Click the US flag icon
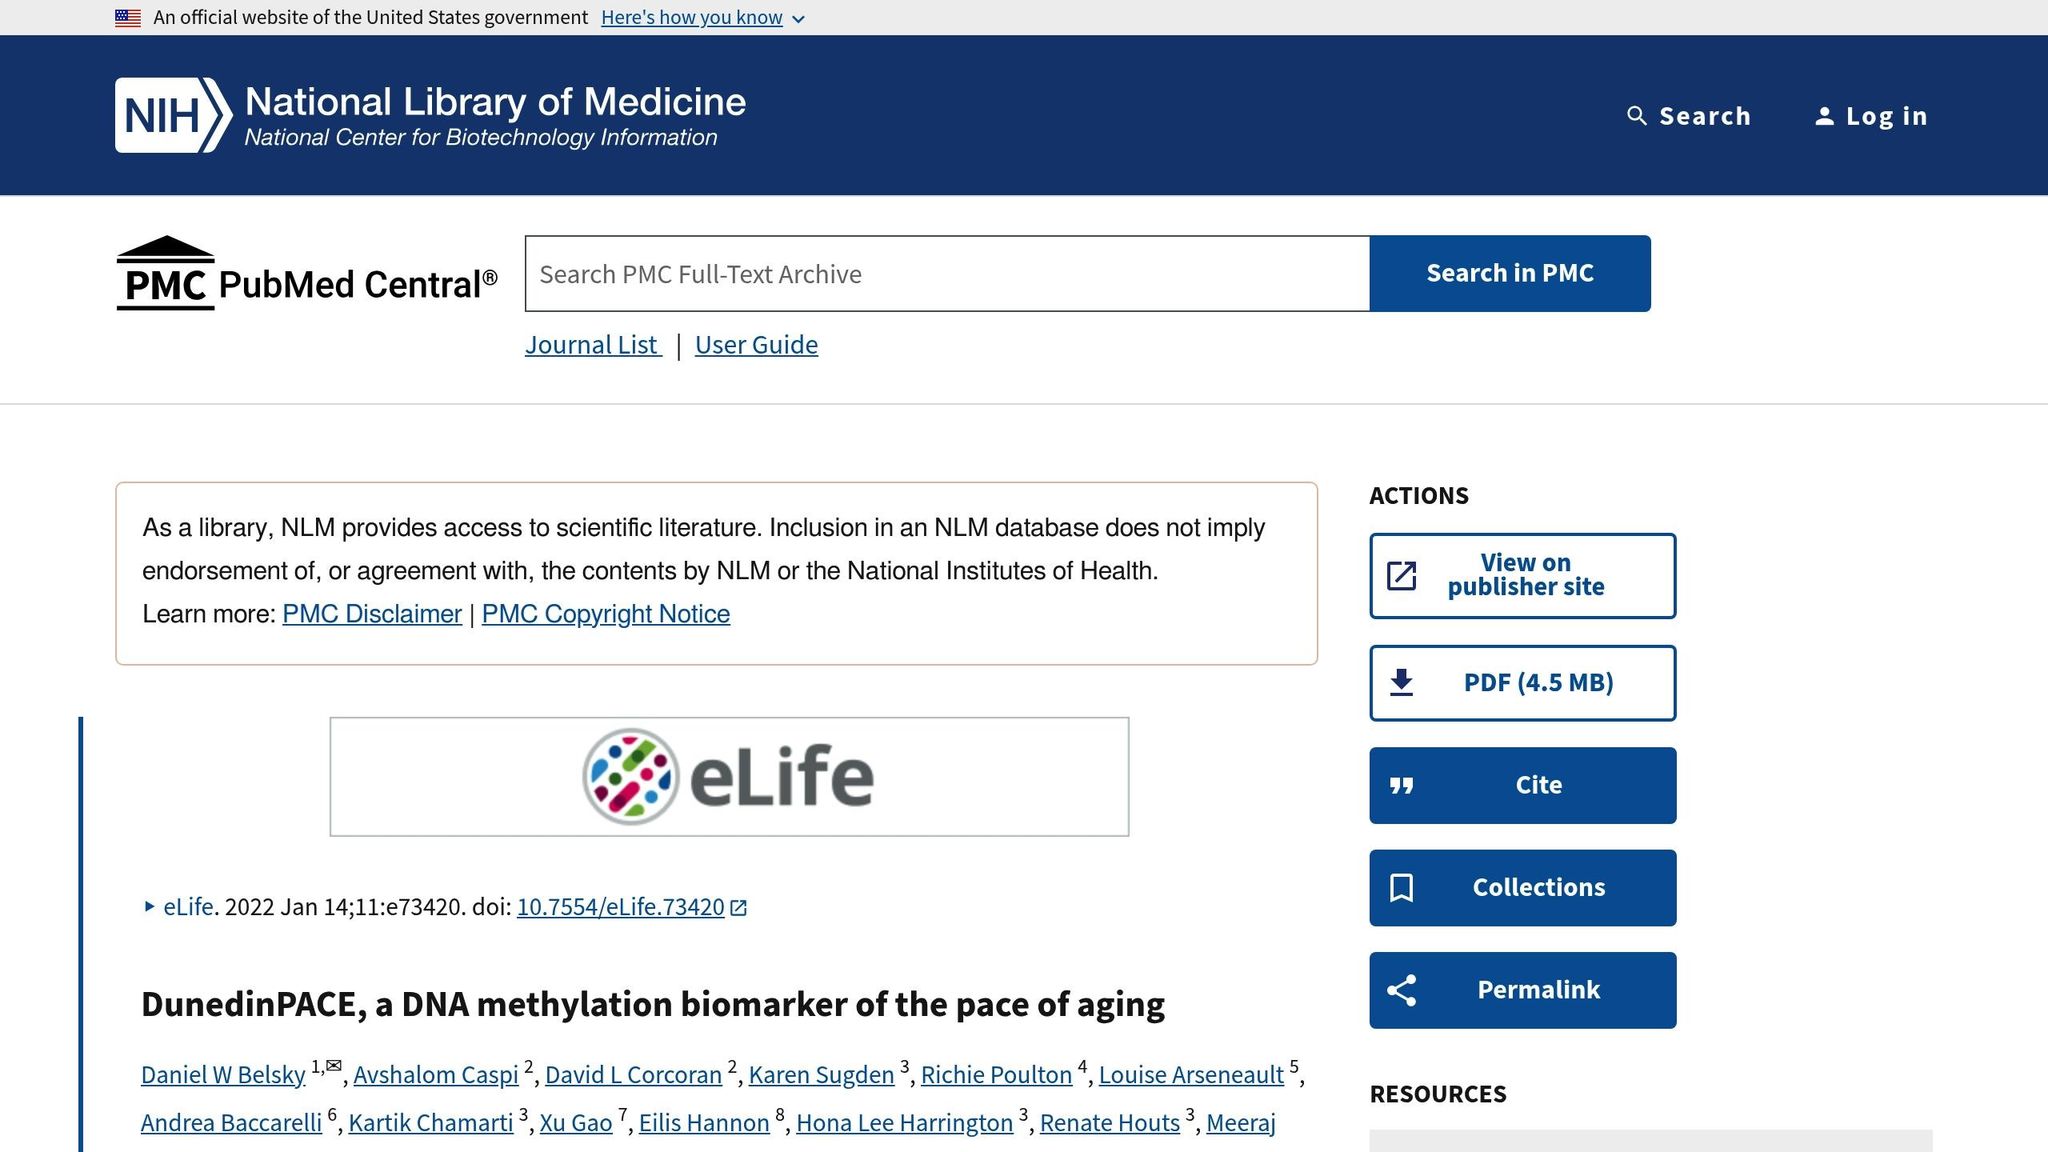 [128, 18]
